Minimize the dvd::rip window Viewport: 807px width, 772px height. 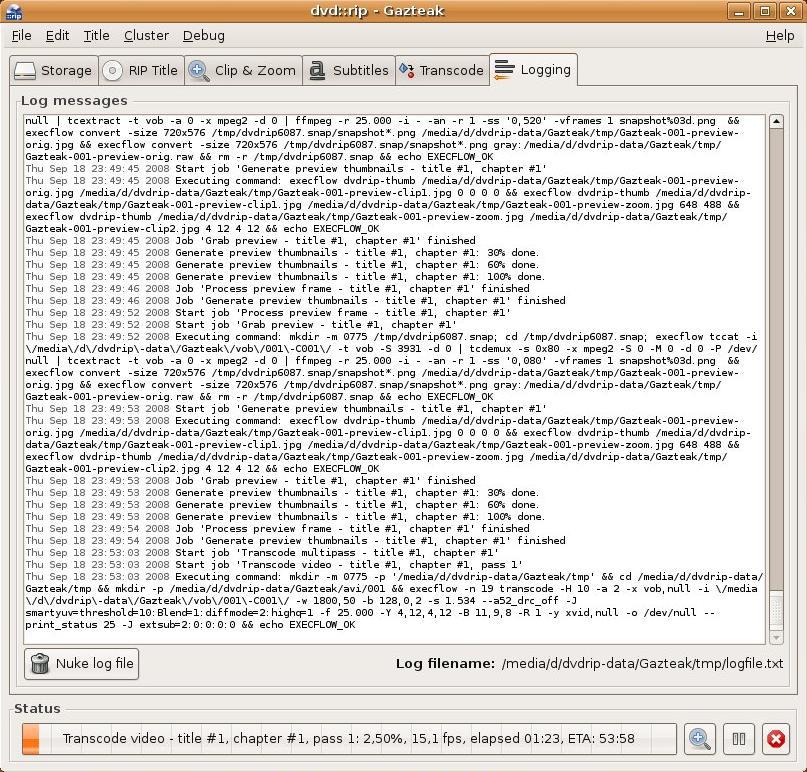pos(739,11)
